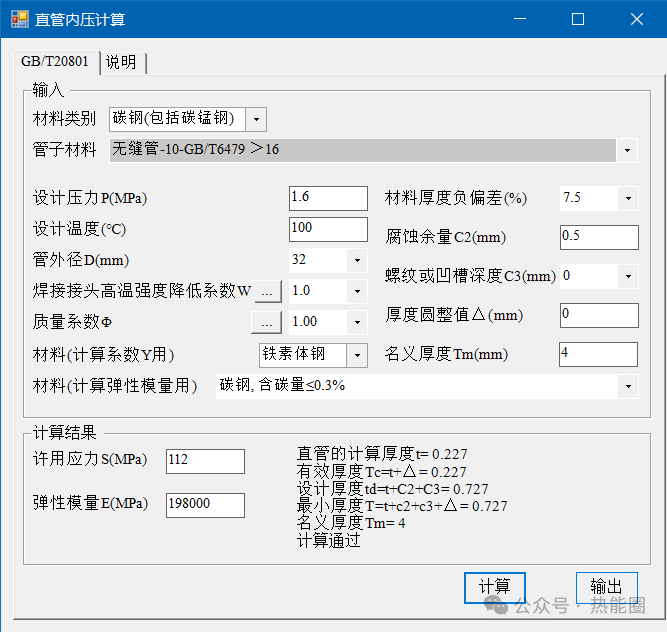Open the 材料(计算弹性模量用) dropdown
Image resolution: width=667 pixels, height=632 pixels.
pos(628,386)
